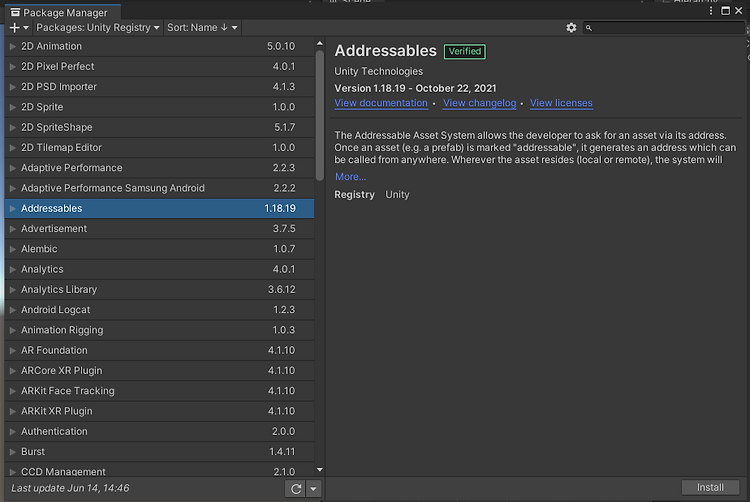
Task: Click the Version 1.18.19 - October 22, 2021 text
Action: pyautogui.click(x=415, y=88)
